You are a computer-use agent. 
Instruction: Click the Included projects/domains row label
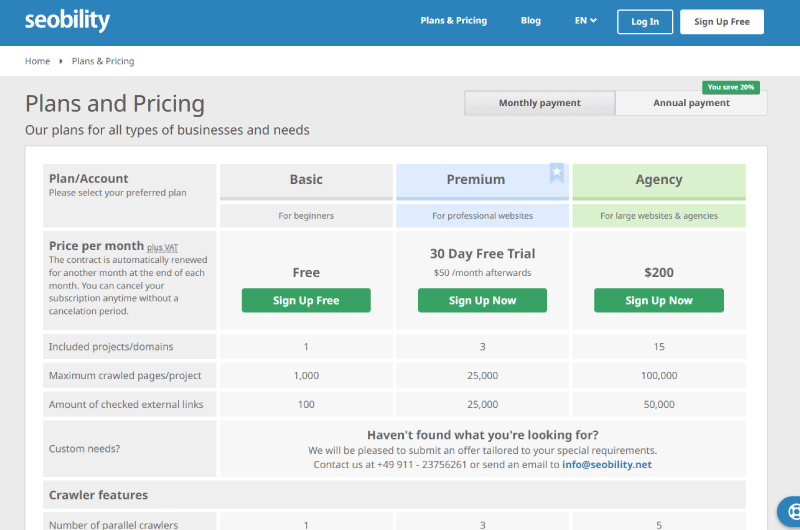[x=111, y=347]
